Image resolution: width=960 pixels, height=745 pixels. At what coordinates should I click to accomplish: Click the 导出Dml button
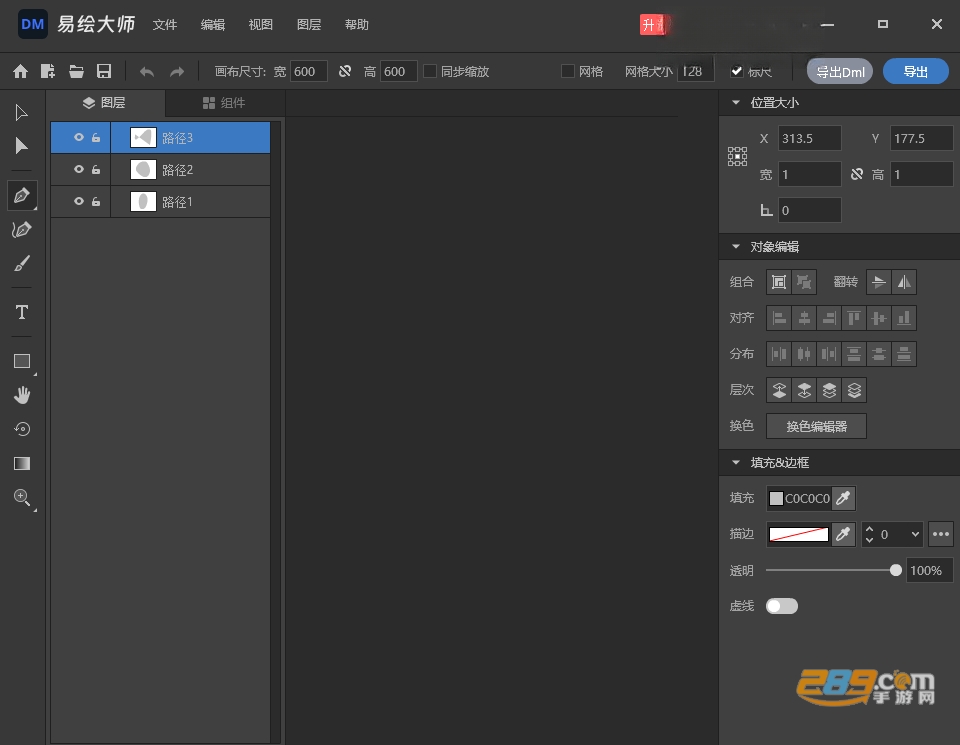pos(840,72)
